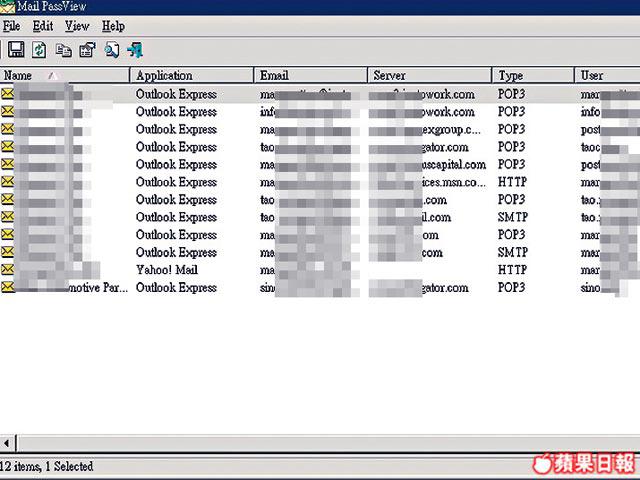Sort by the Type column header
The width and height of the screenshot is (640, 480).
[x=533, y=76]
